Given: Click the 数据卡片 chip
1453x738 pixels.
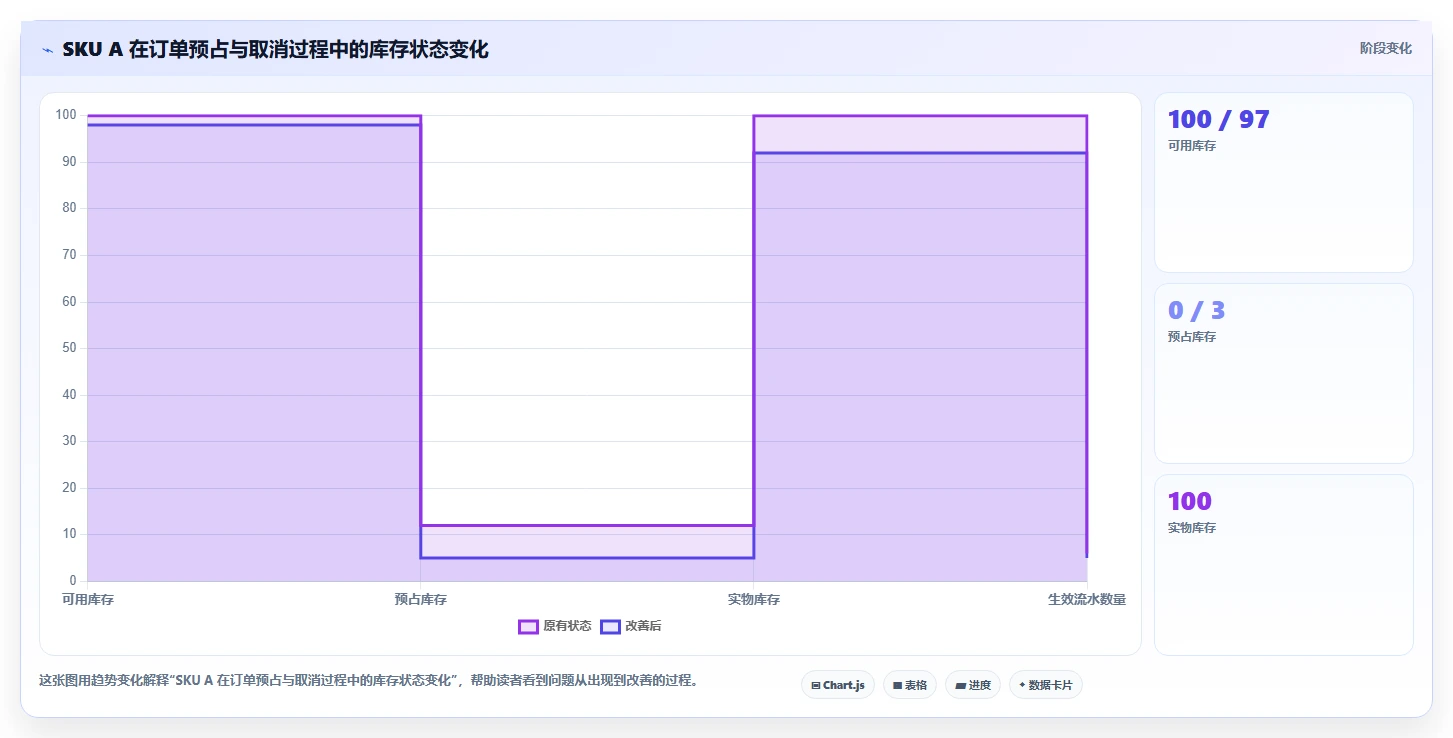Looking at the screenshot, I should point(1045,685).
